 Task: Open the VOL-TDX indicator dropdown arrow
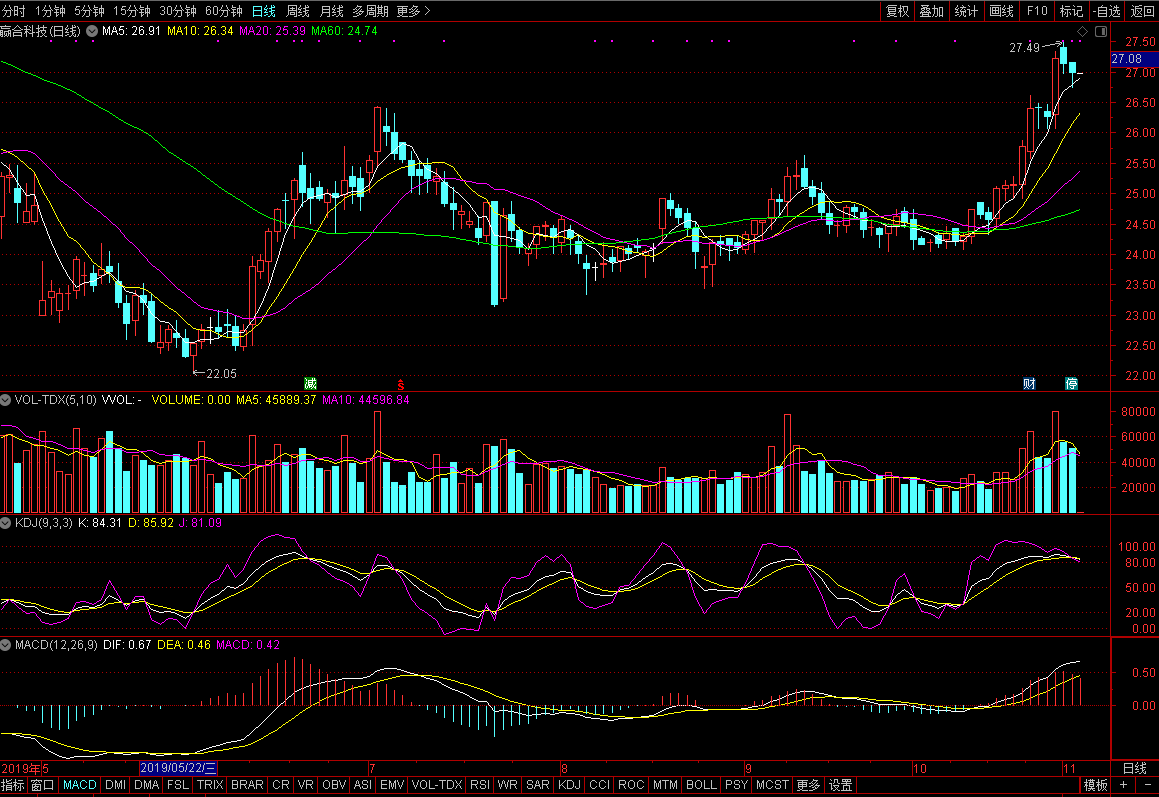(x=6, y=399)
